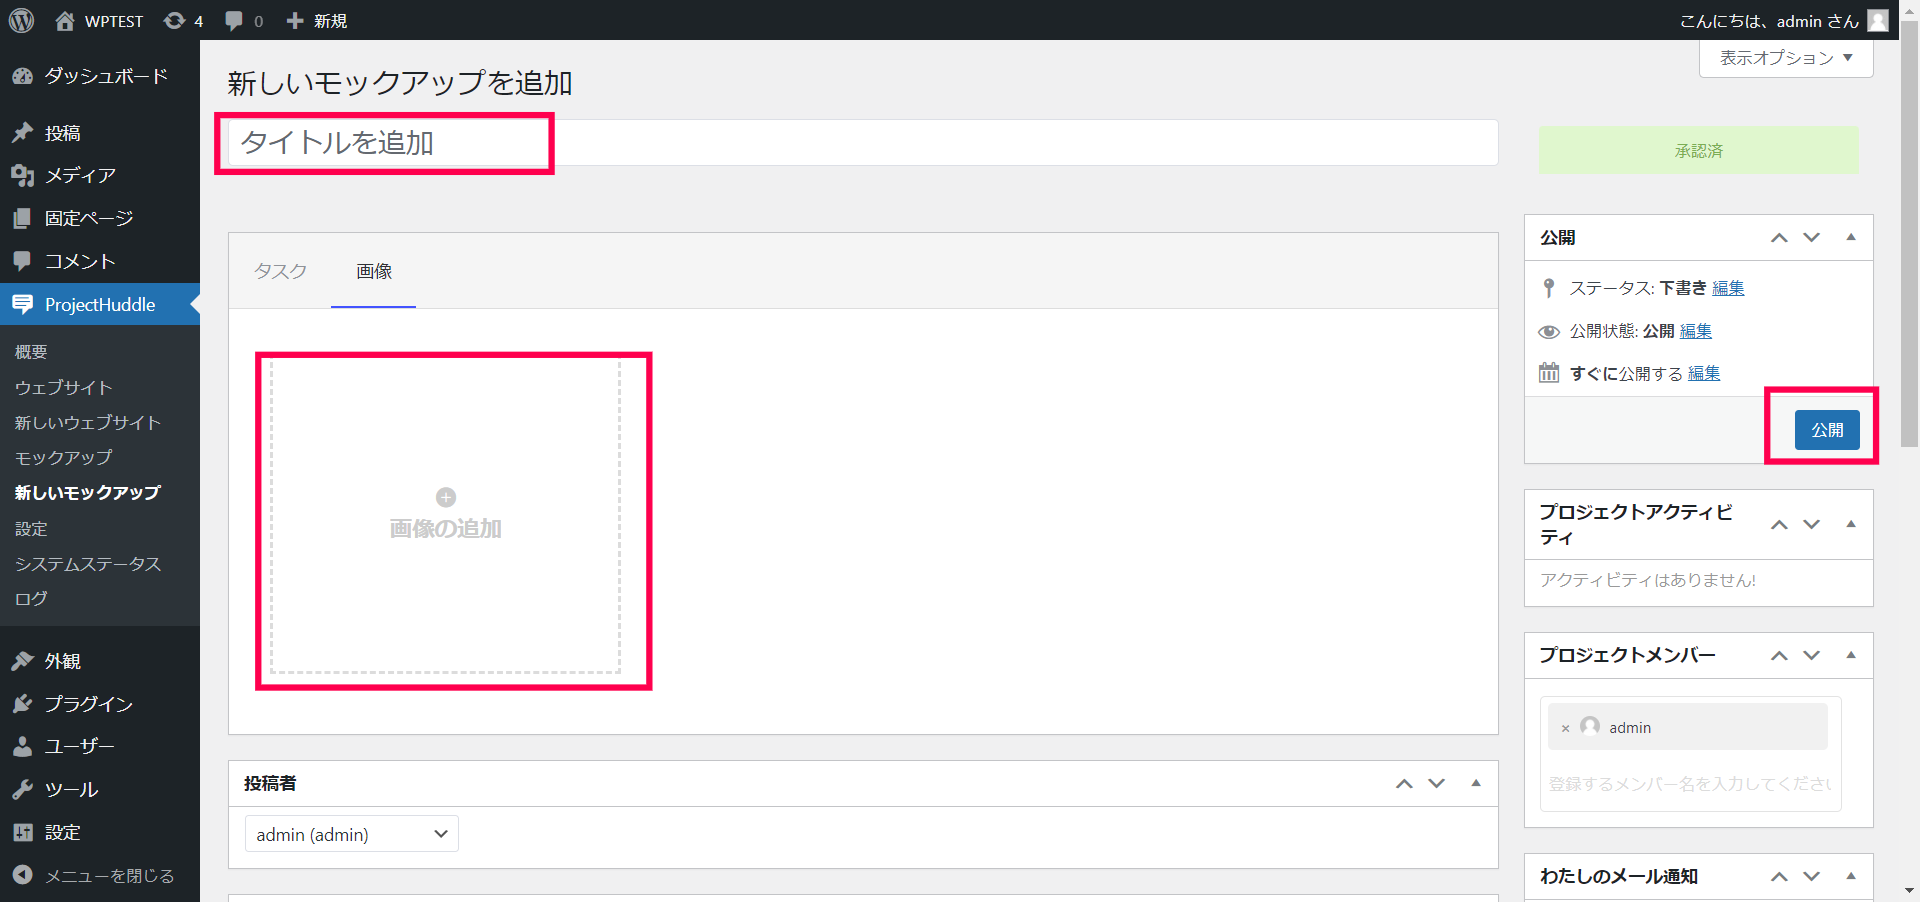This screenshot has width=1920, height=902.
Task: Click the タイトルを追加 title field
Action: click(x=863, y=143)
